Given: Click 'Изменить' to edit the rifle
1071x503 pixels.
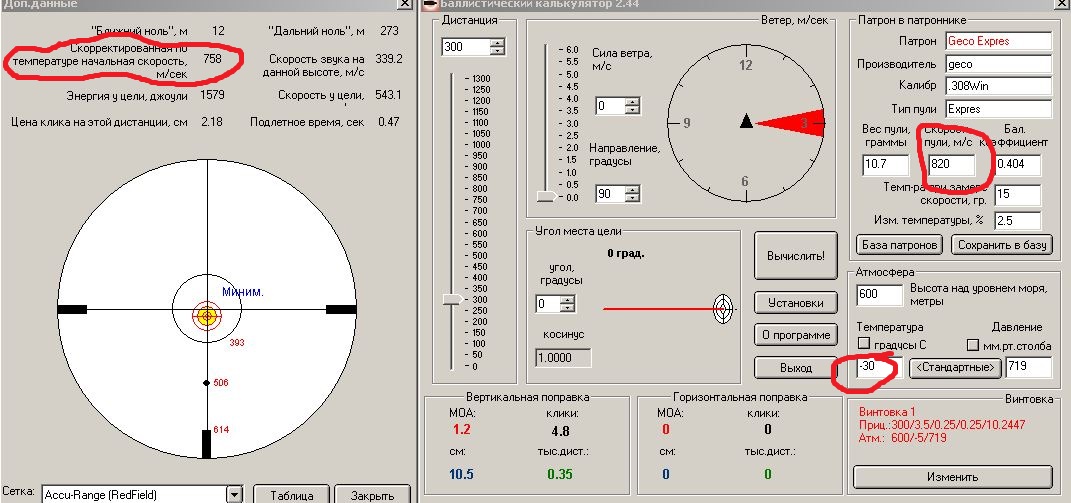Looking at the screenshot, I should pos(952,477).
